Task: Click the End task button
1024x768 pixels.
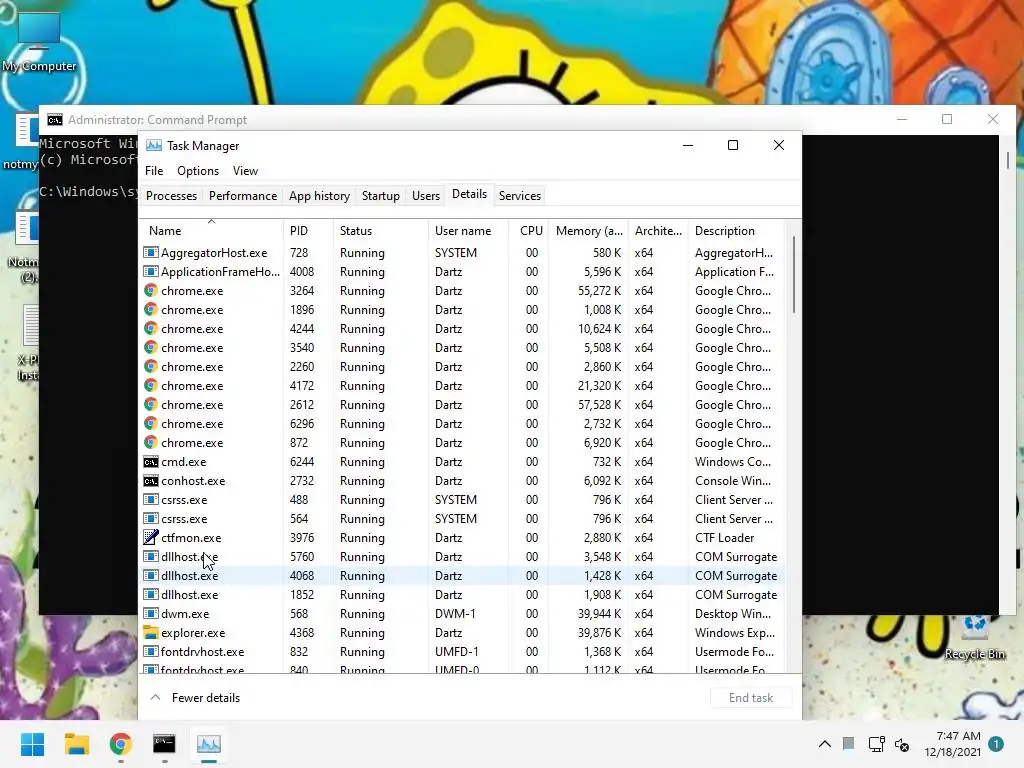Action: tap(751, 697)
